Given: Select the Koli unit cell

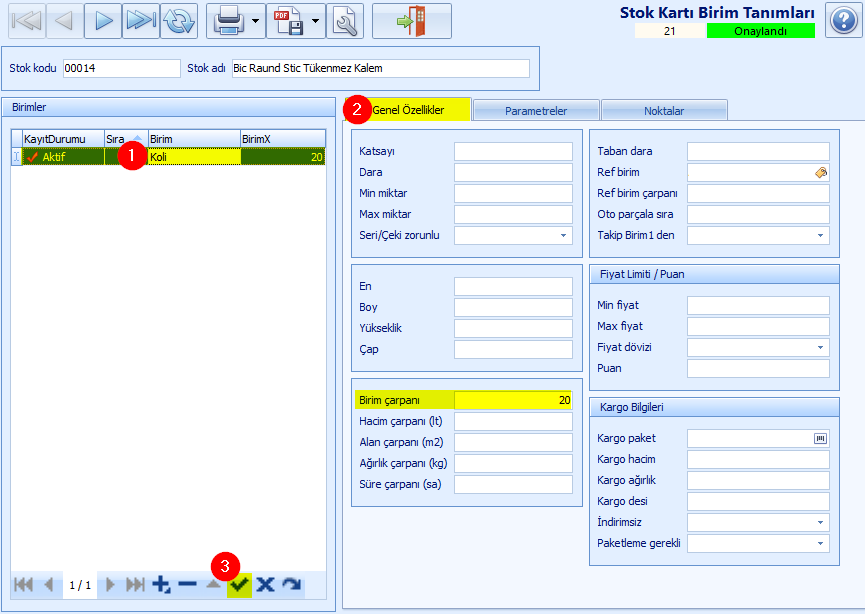Looking at the screenshot, I should 194,157.
